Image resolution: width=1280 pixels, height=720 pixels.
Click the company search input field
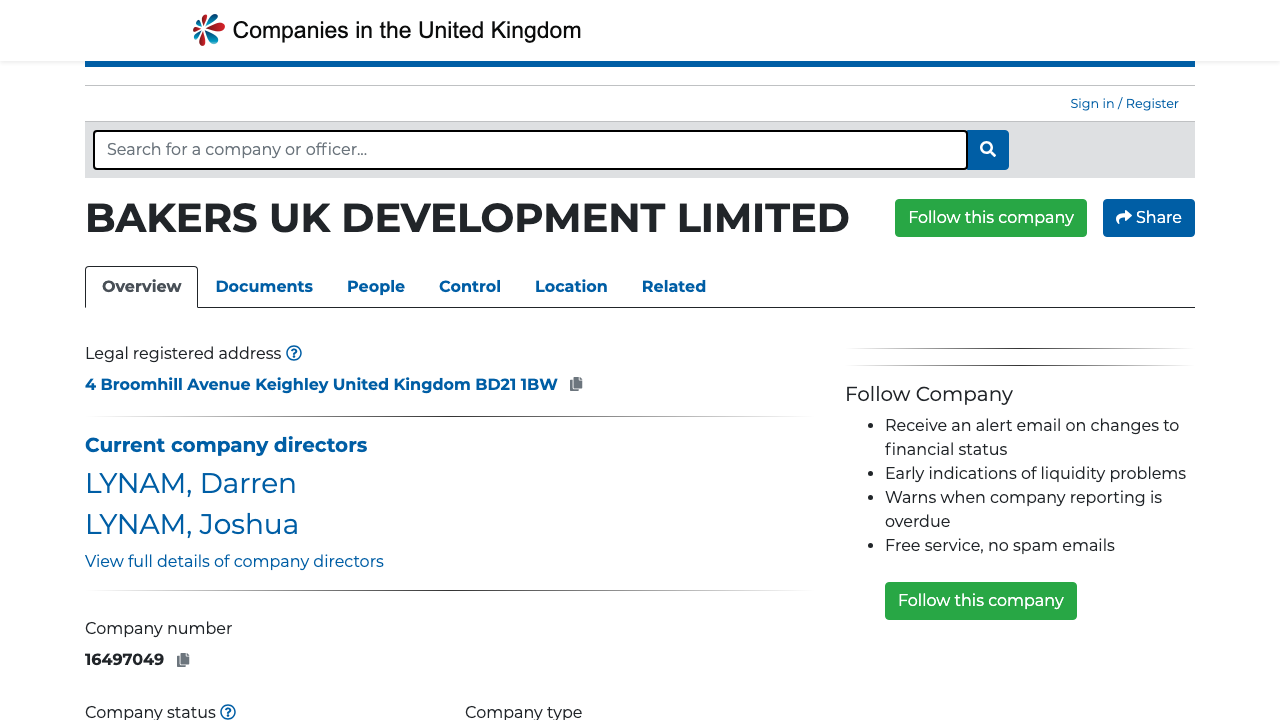pos(530,149)
